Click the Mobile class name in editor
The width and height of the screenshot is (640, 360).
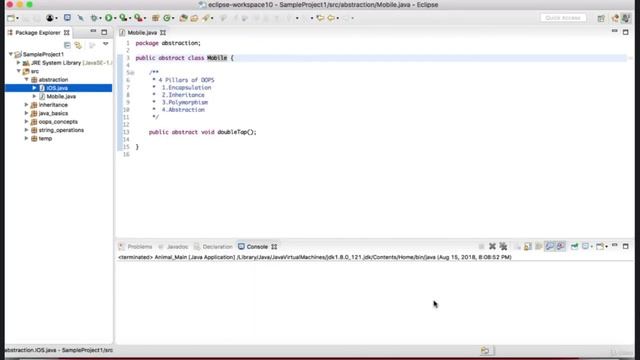click(x=217, y=58)
